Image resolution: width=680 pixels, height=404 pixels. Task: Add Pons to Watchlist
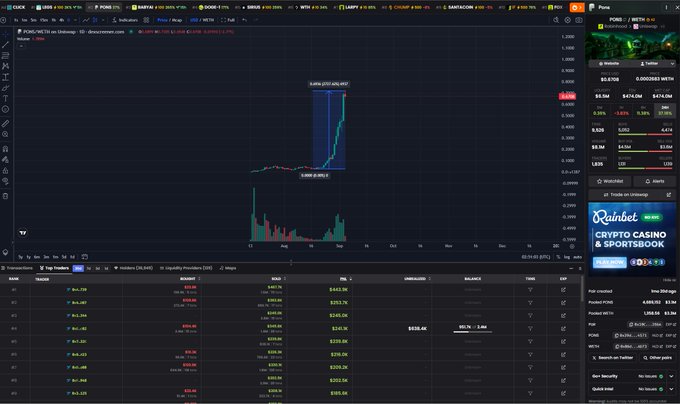coord(610,181)
